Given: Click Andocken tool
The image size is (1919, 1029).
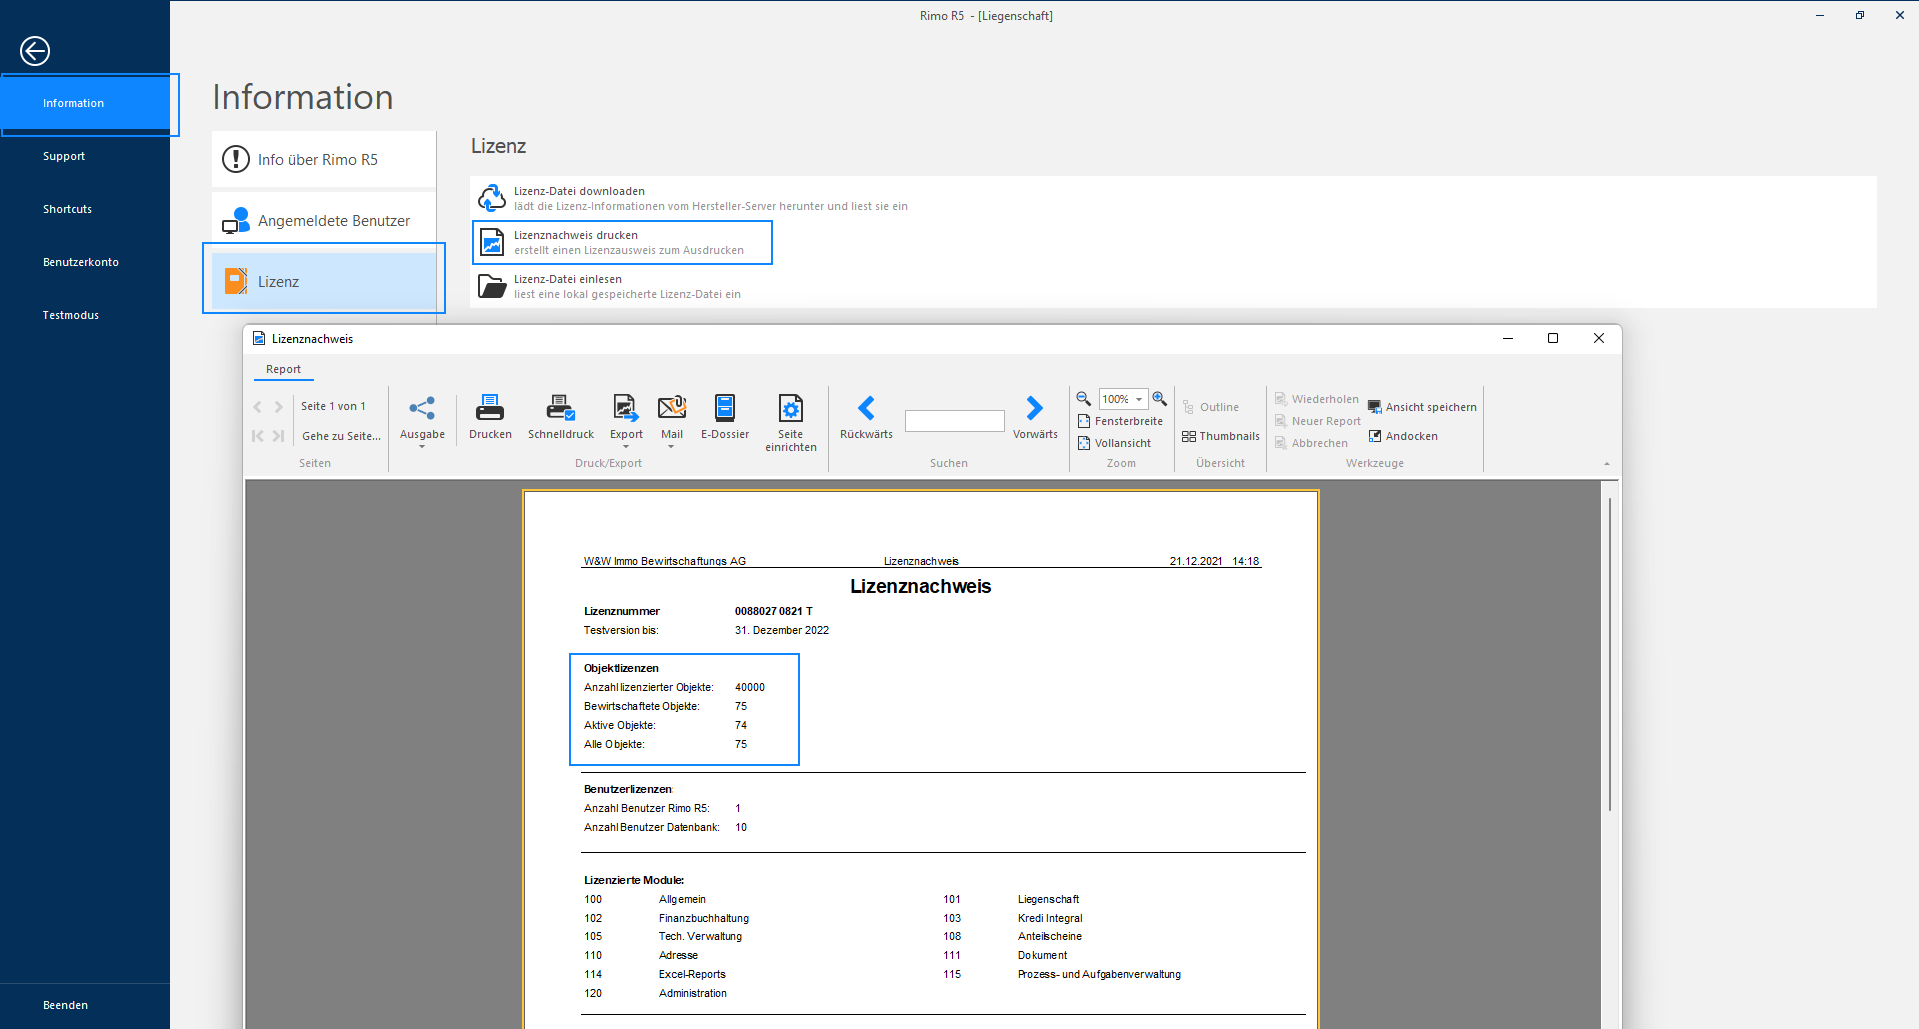Looking at the screenshot, I should point(1403,436).
